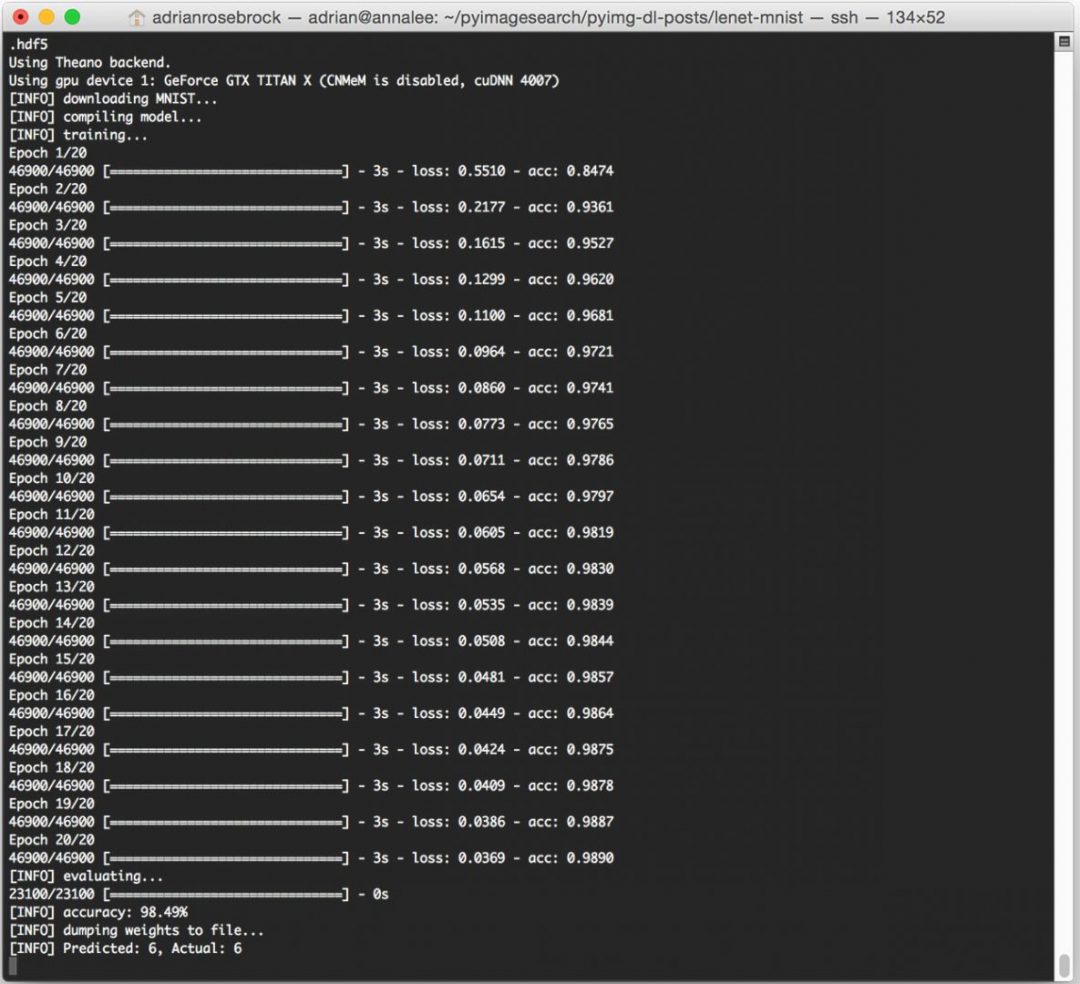
Task: Click 'Epoch 20/20' text
Action: click(52, 839)
